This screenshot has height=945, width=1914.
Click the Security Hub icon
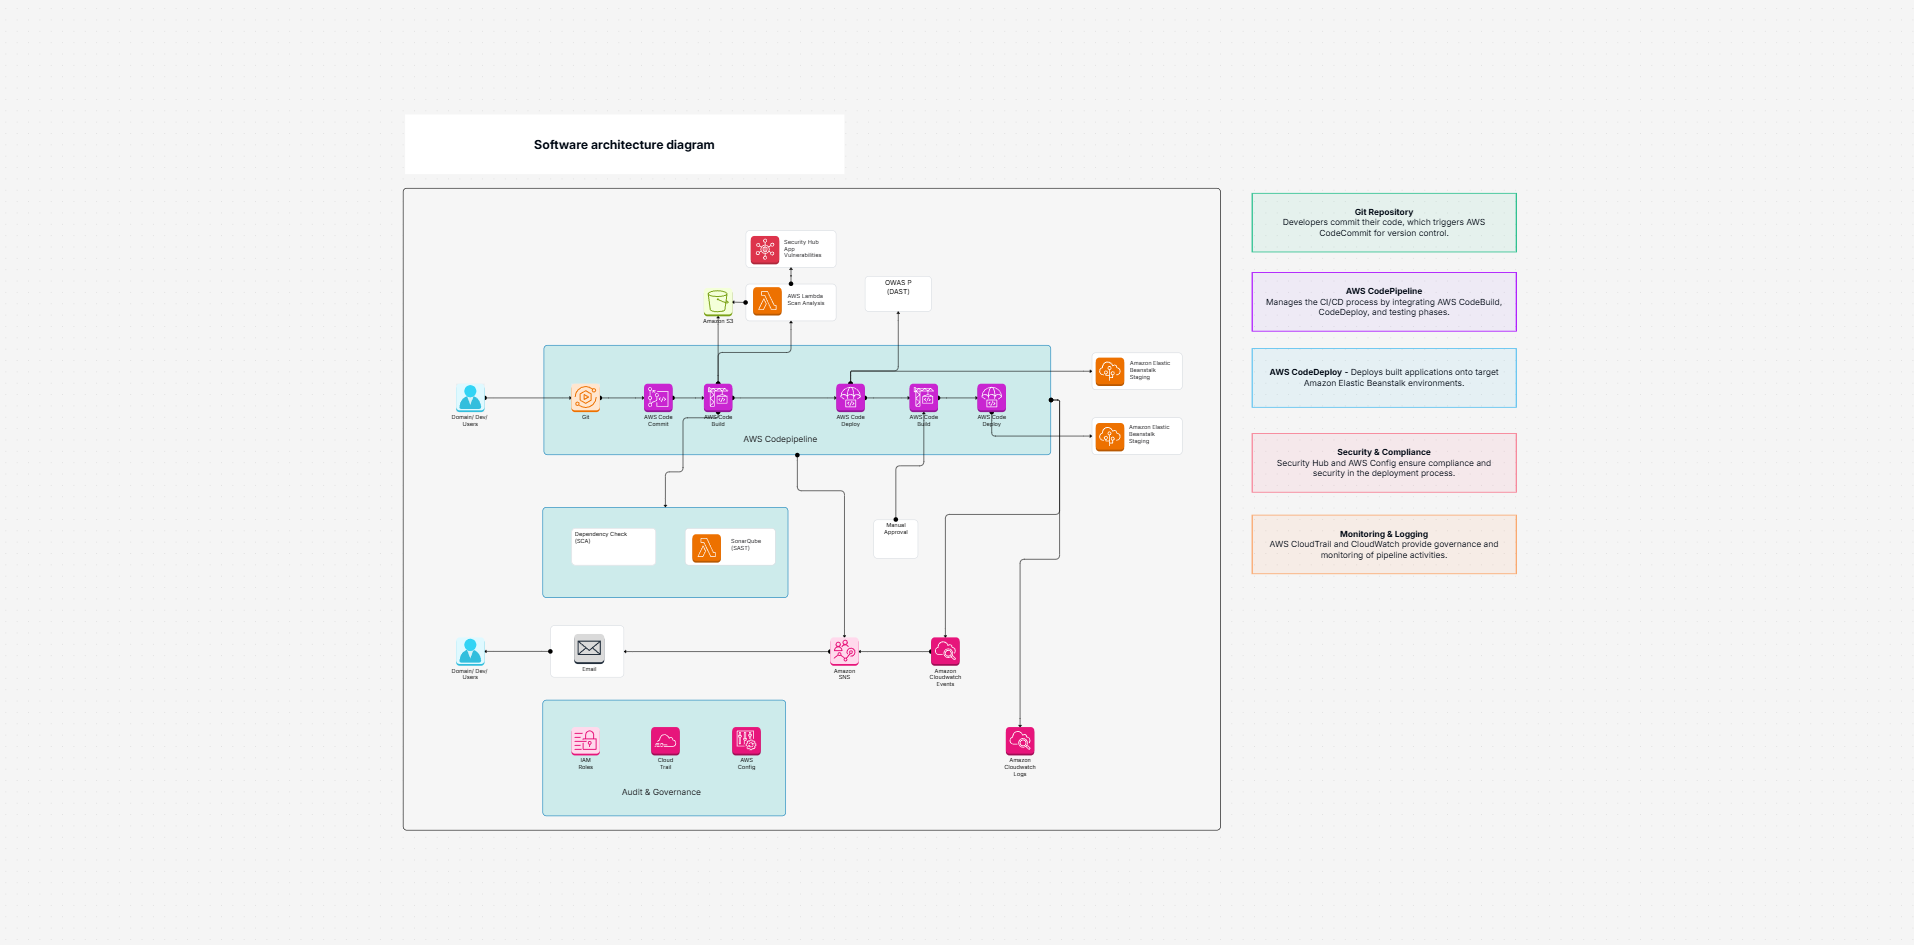[x=765, y=249]
